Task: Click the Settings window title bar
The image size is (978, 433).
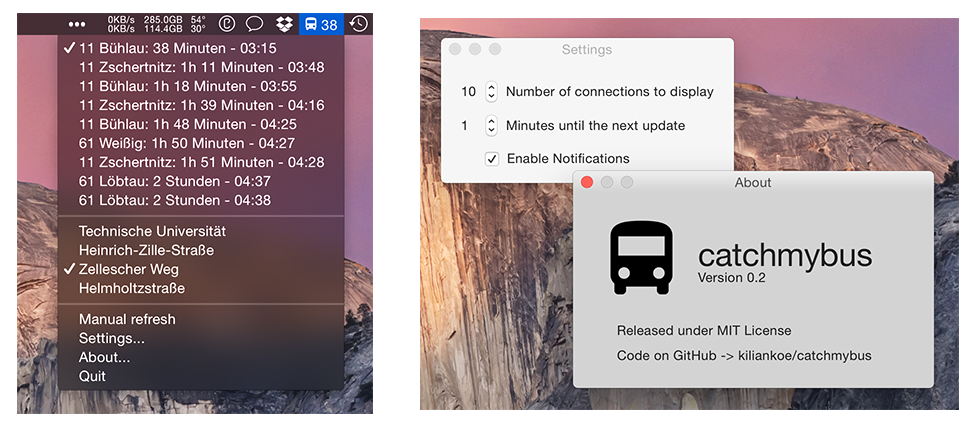Action: click(x=587, y=49)
